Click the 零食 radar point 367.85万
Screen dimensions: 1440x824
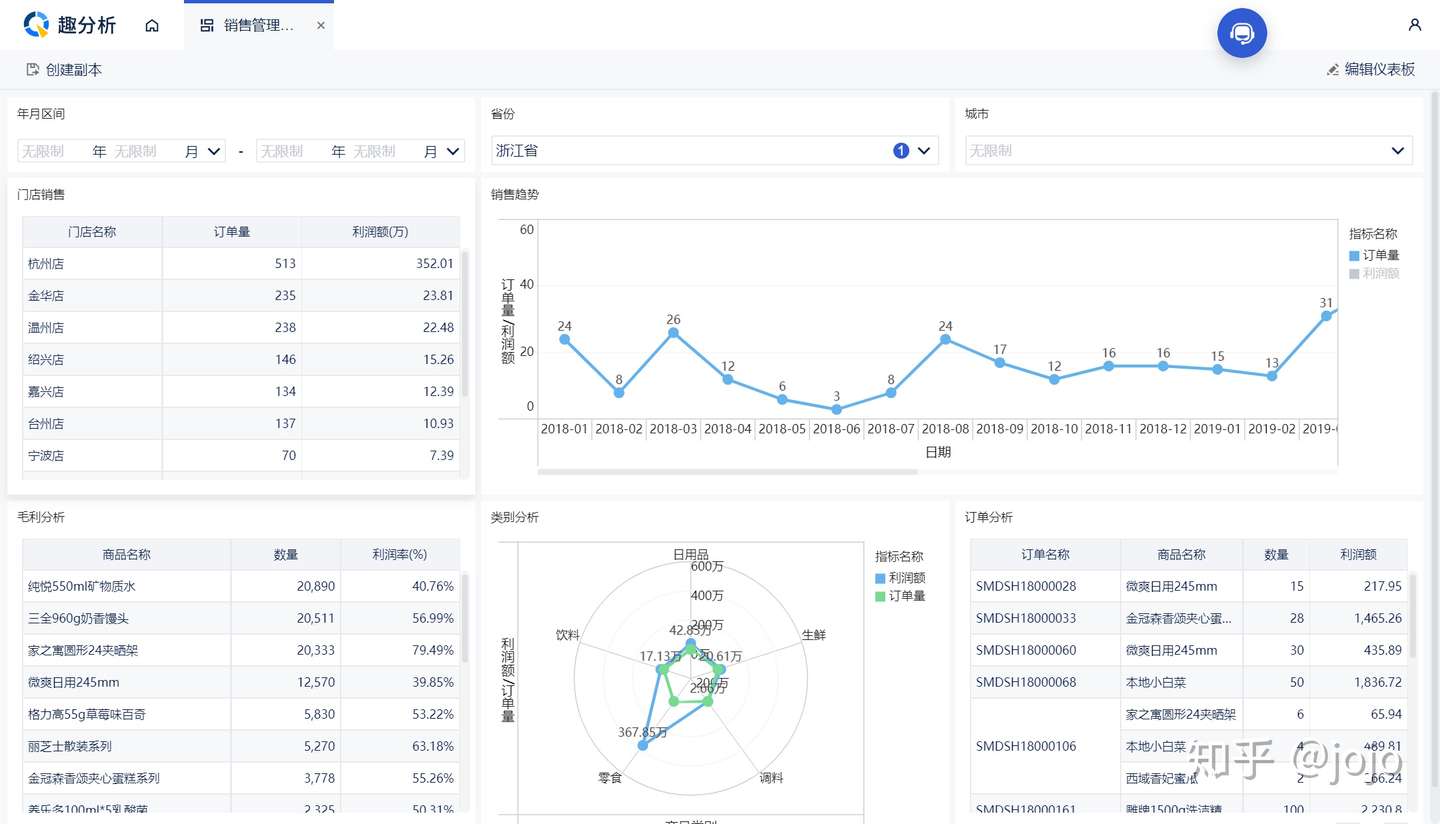click(x=642, y=745)
